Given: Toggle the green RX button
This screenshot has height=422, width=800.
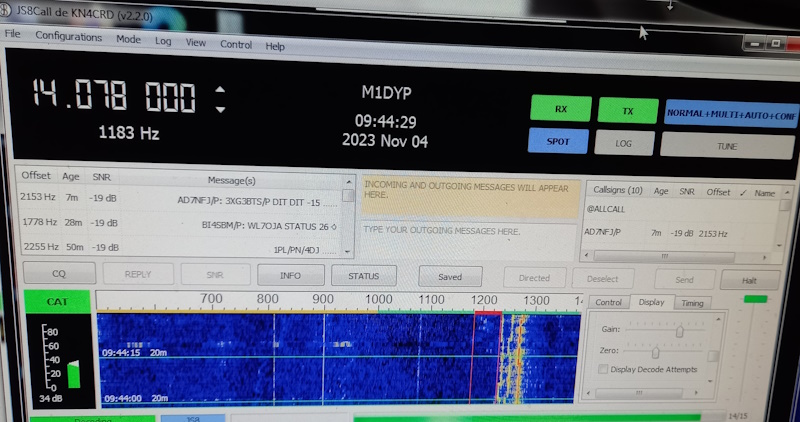Looking at the screenshot, I should point(561,109).
